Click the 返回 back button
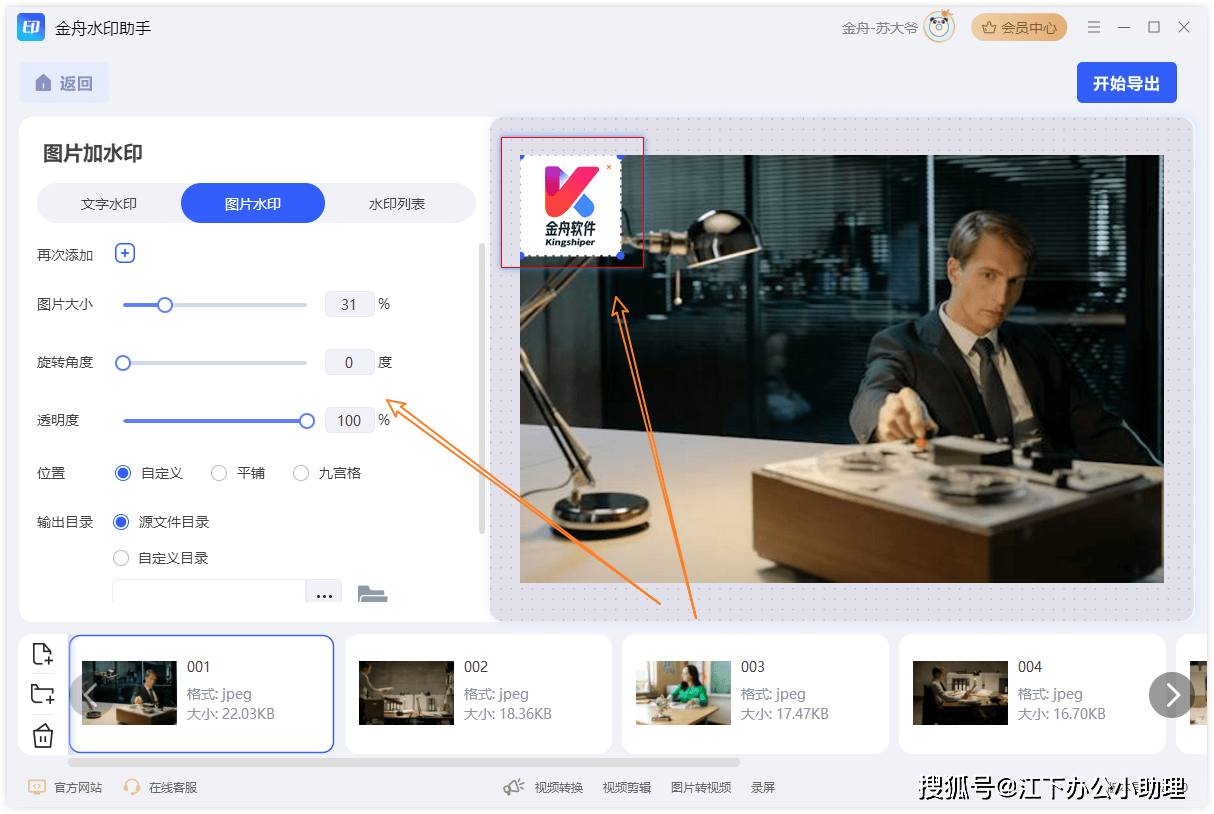Screen dimensions: 1214x814 (x=64, y=83)
